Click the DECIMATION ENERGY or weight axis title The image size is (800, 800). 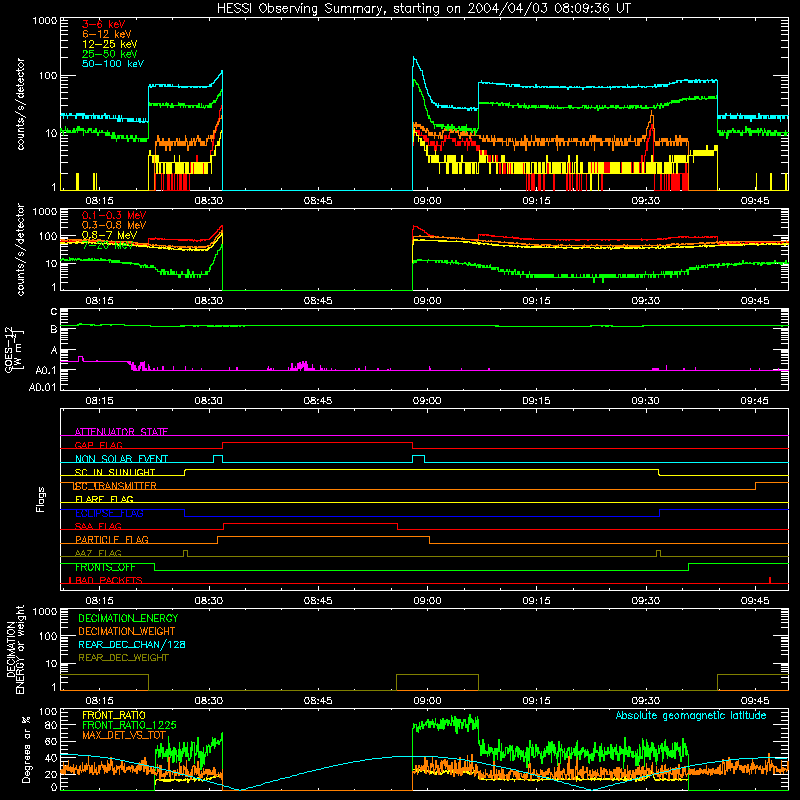point(15,649)
